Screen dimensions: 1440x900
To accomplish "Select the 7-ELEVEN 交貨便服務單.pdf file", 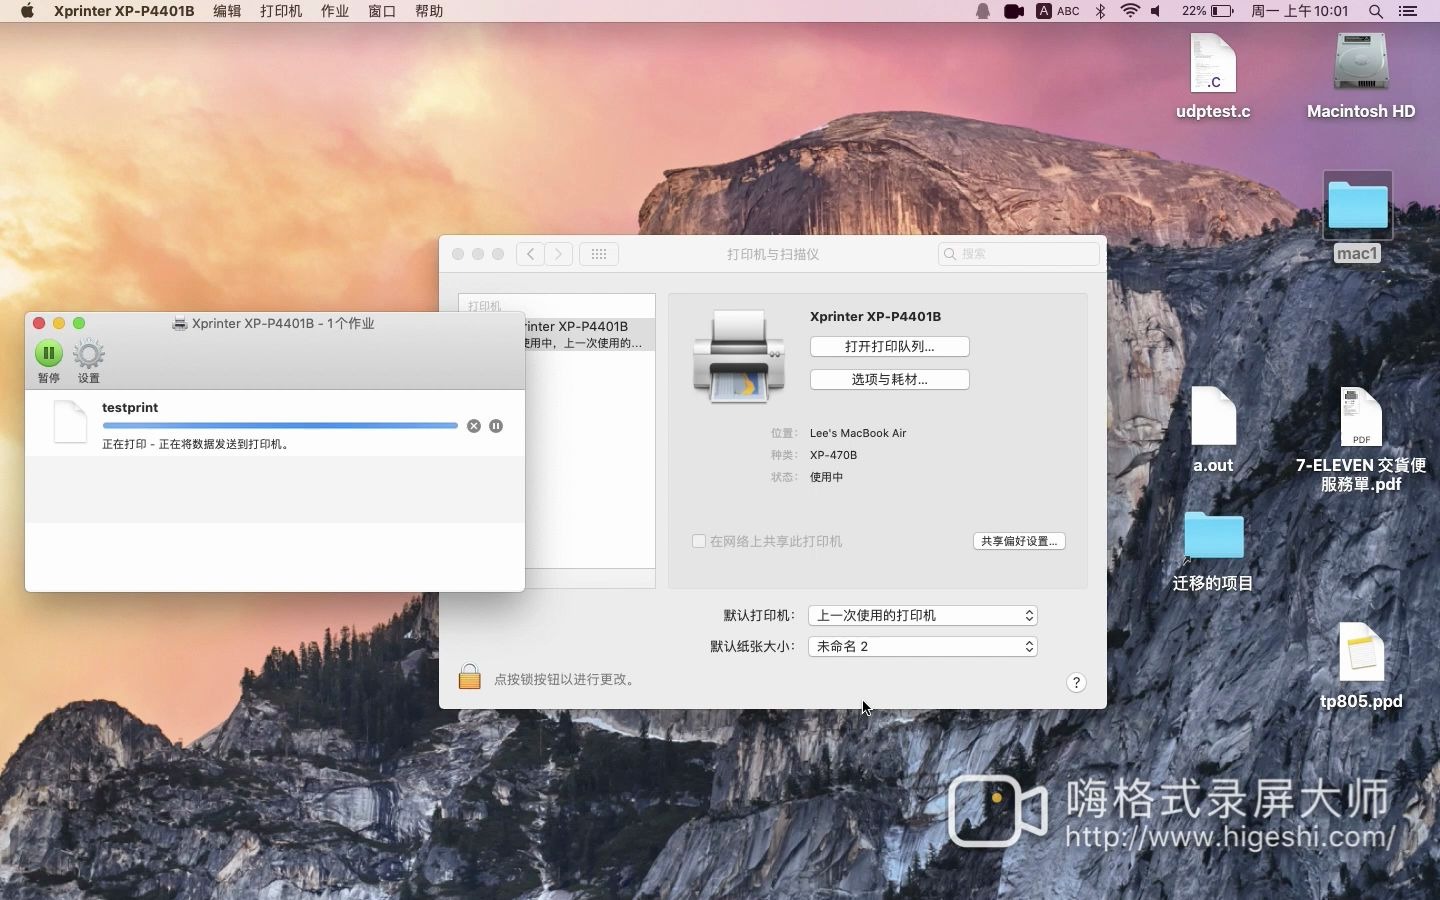I will point(1361,440).
